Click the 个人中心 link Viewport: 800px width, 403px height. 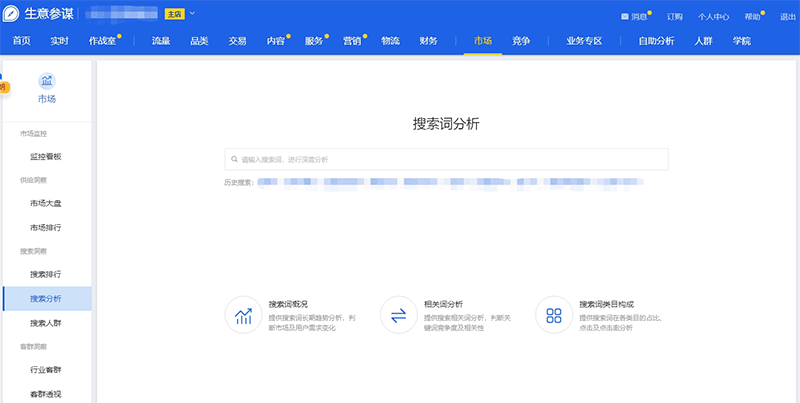click(713, 17)
